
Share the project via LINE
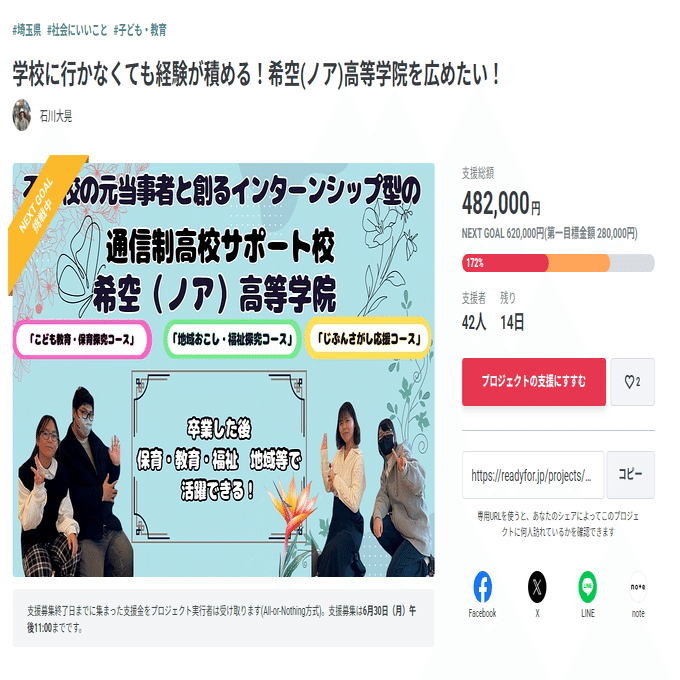coord(588,593)
